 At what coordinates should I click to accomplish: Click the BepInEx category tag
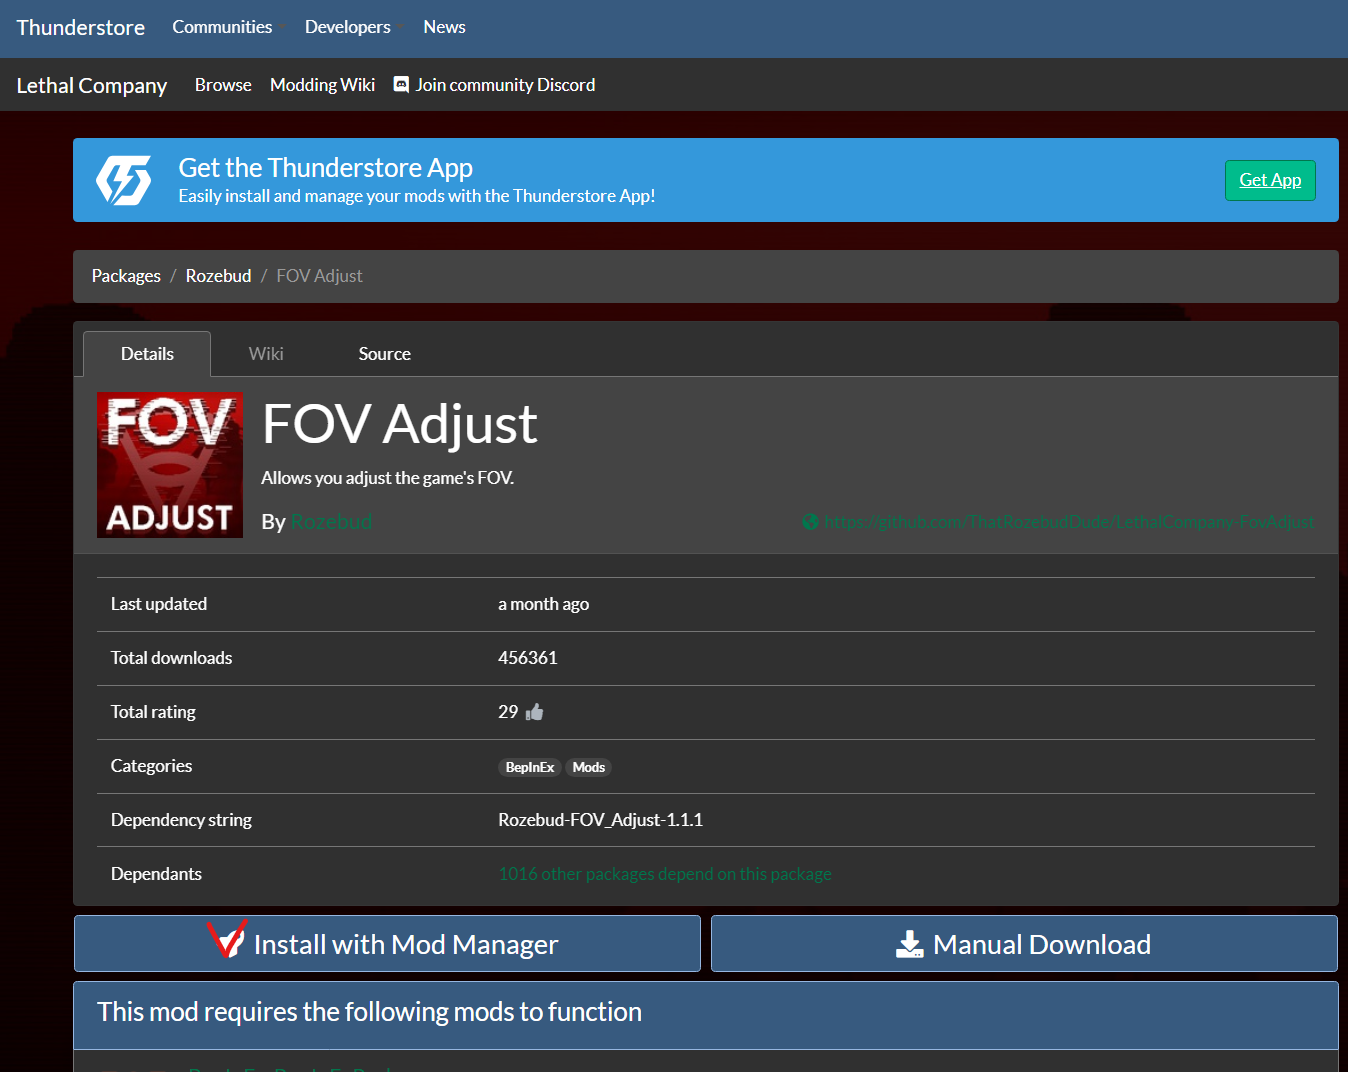[529, 767]
